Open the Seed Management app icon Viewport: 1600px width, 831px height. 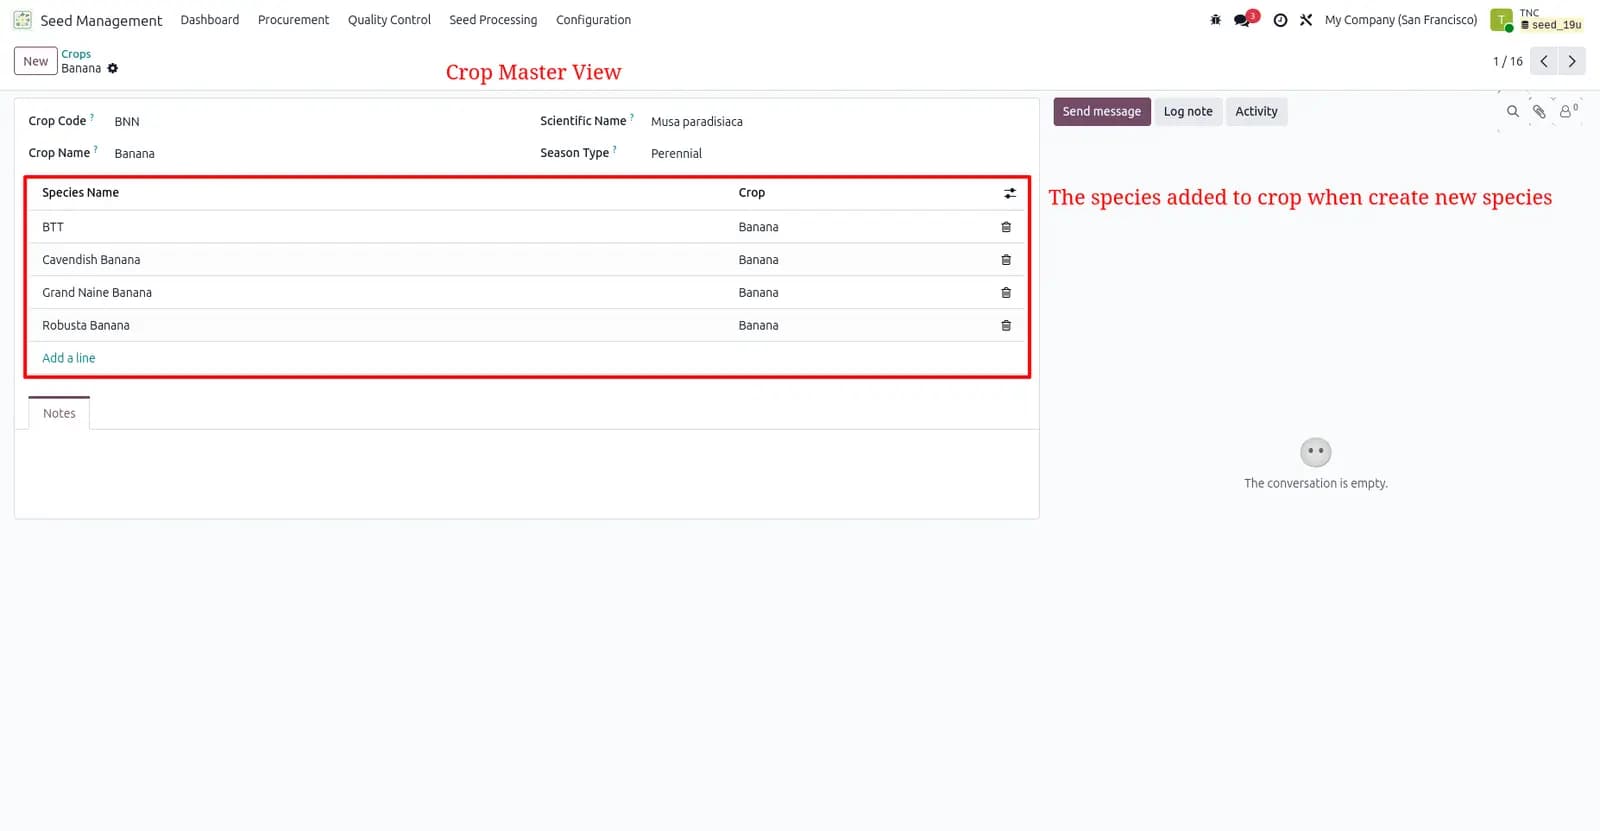coord(22,20)
